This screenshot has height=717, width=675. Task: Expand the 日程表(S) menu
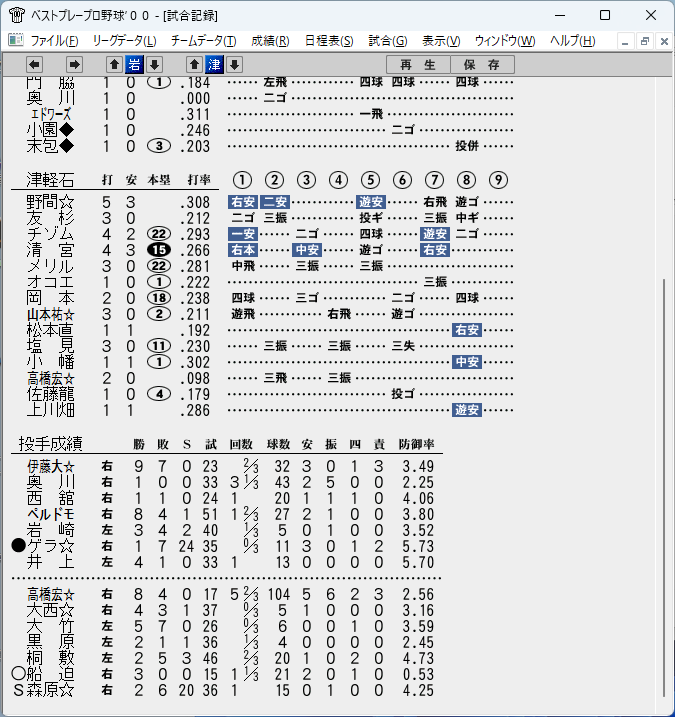329,41
